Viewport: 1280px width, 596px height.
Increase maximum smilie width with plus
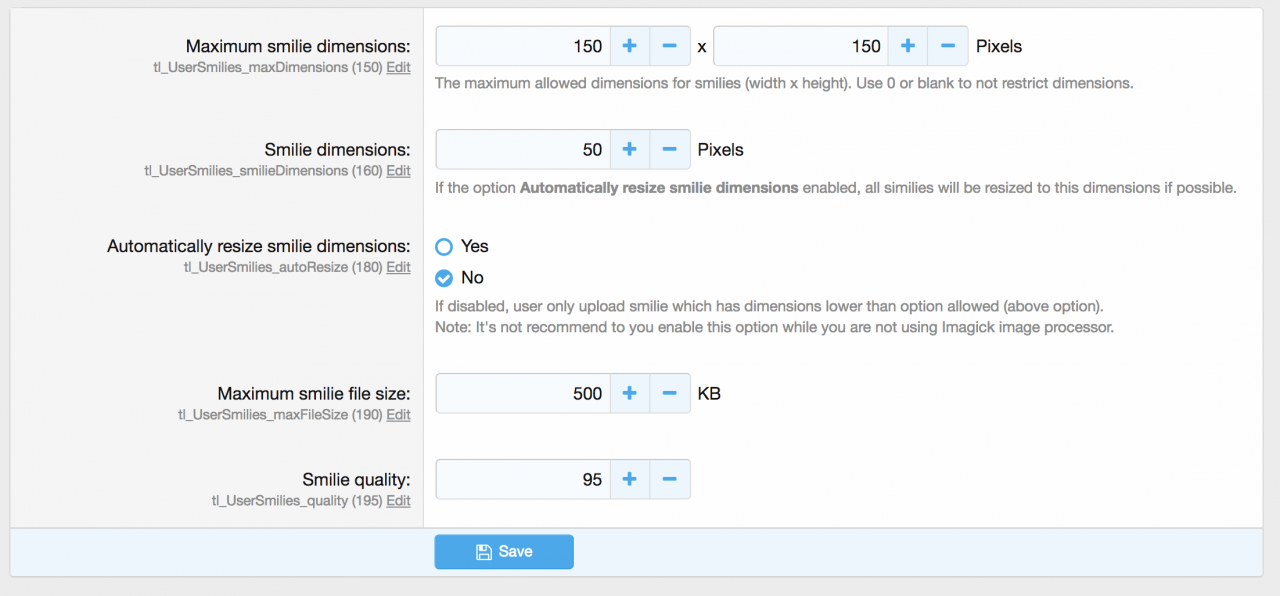click(x=630, y=46)
